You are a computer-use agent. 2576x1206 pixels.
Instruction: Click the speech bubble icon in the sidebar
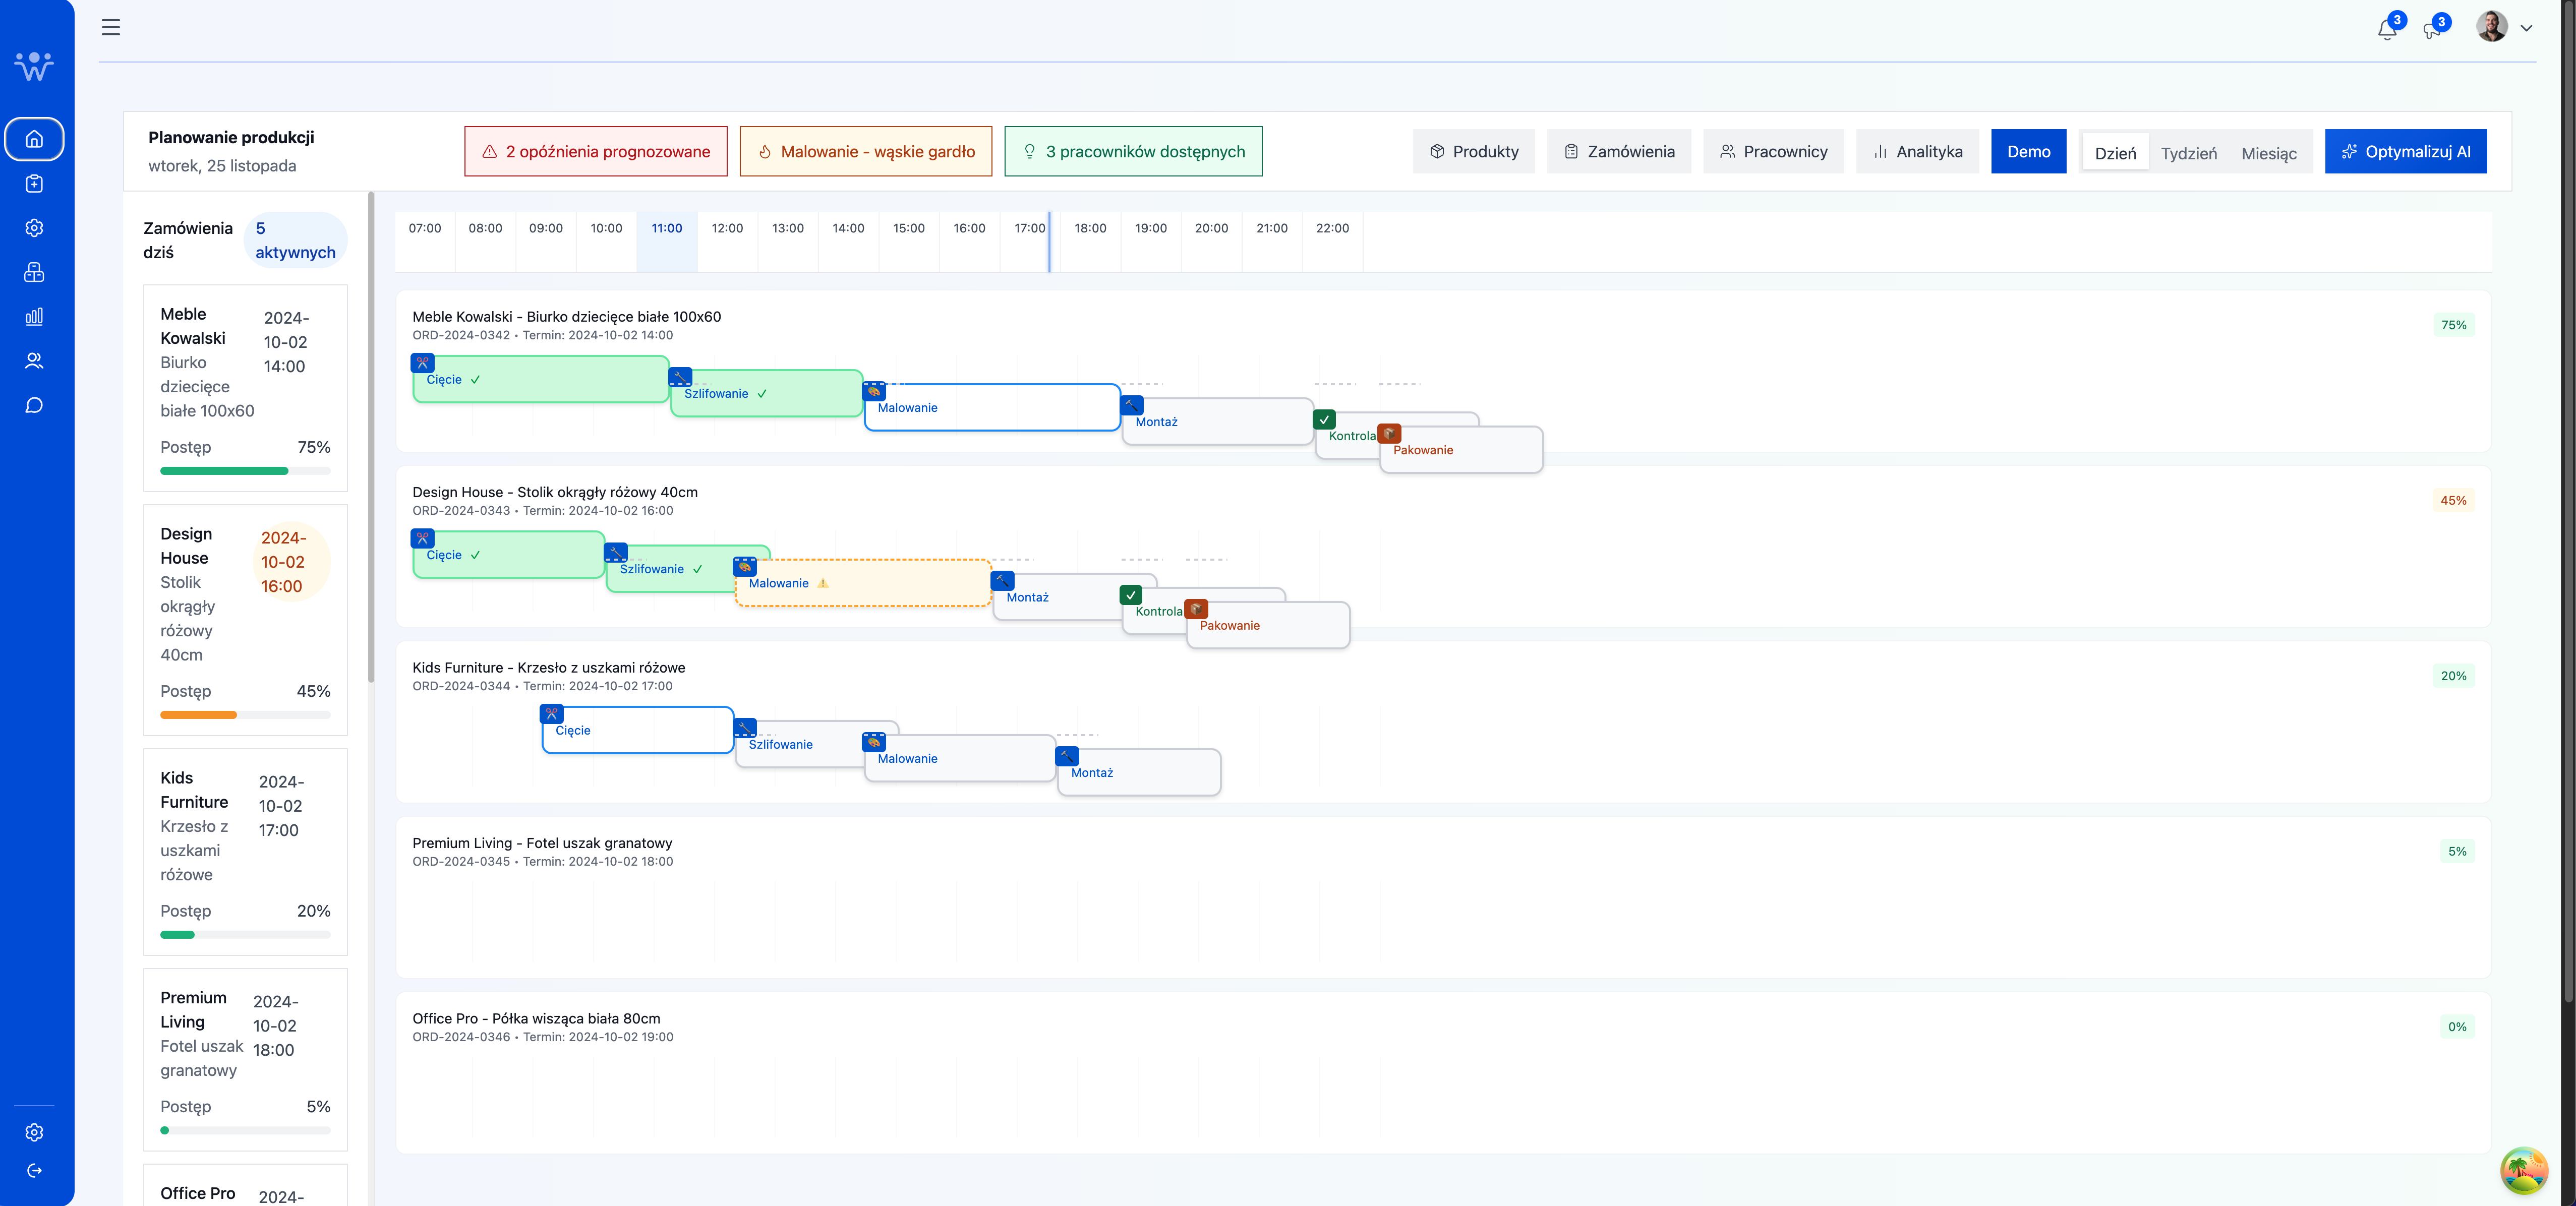pos(34,405)
